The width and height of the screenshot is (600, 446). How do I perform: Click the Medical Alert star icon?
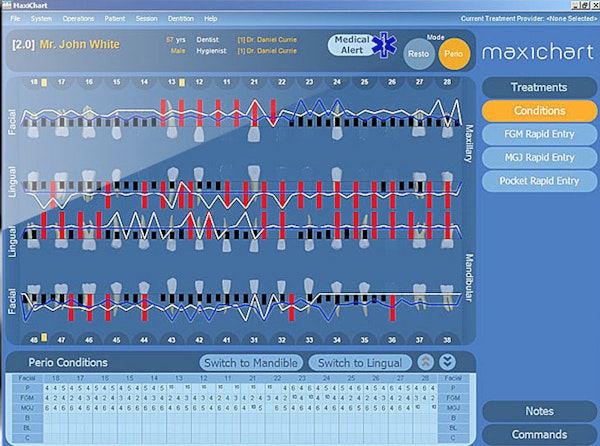point(386,46)
